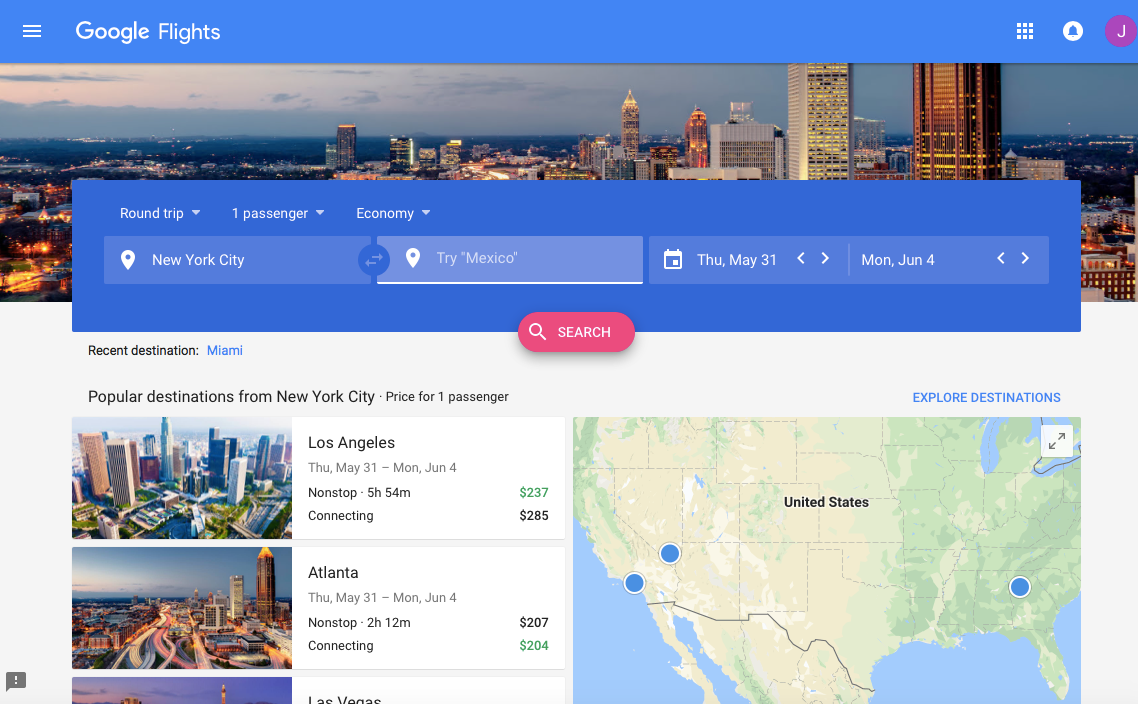Click the New York City origin field
Image resolution: width=1138 pixels, height=704 pixels.
point(237,260)
